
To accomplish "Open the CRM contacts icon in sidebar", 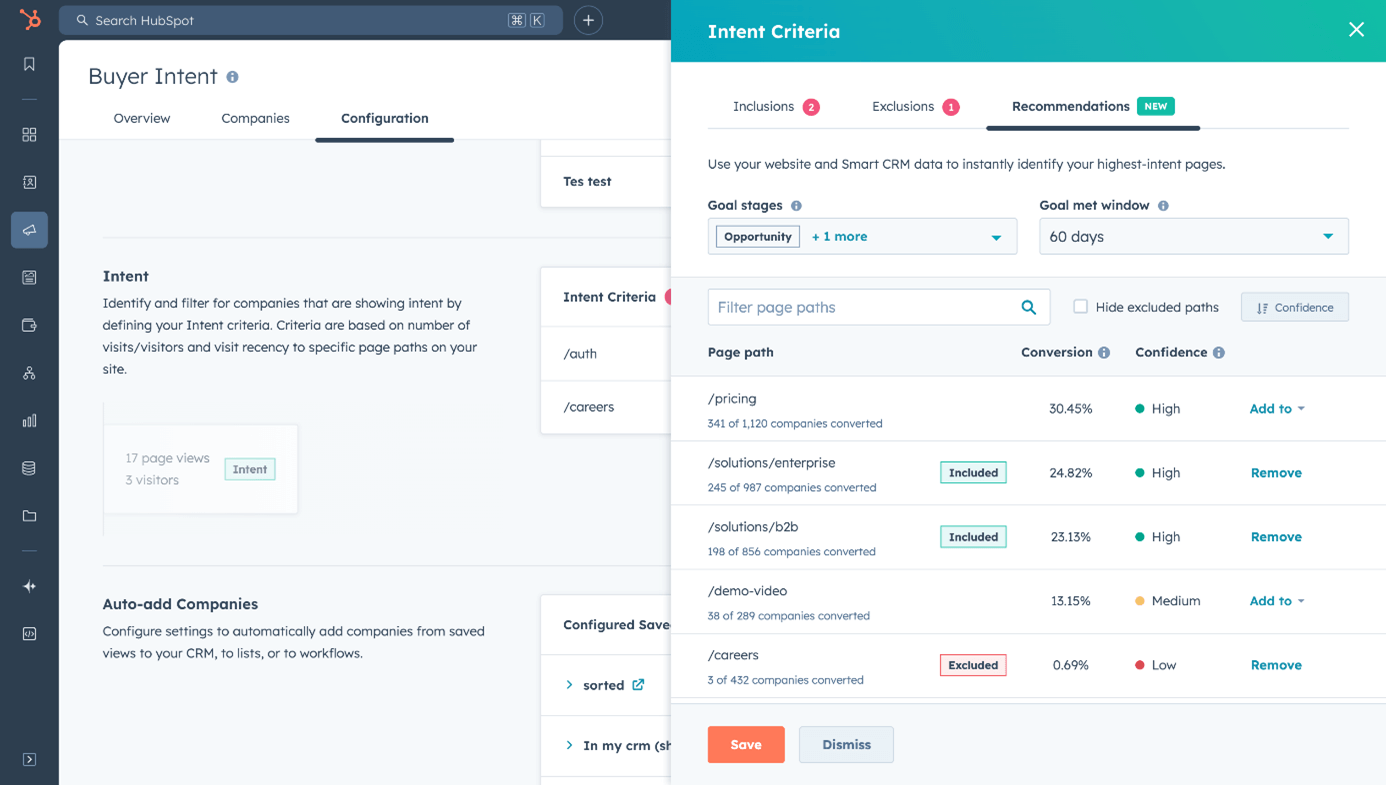I will [29, 182].
